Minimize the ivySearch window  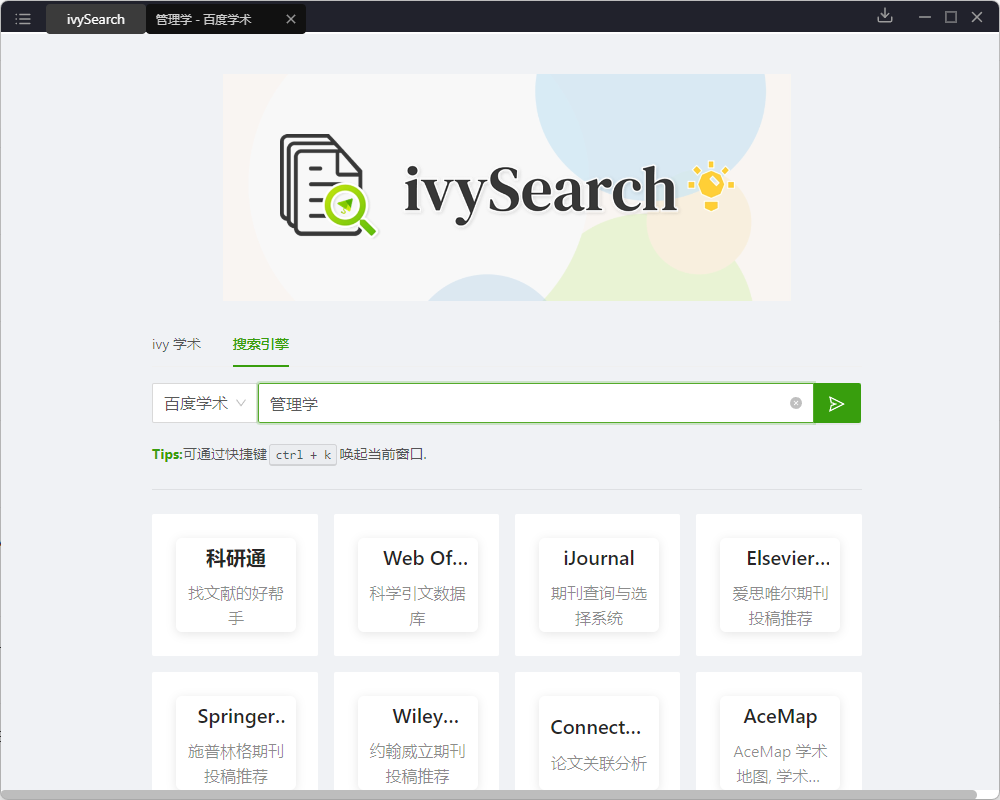pos(925,17)
